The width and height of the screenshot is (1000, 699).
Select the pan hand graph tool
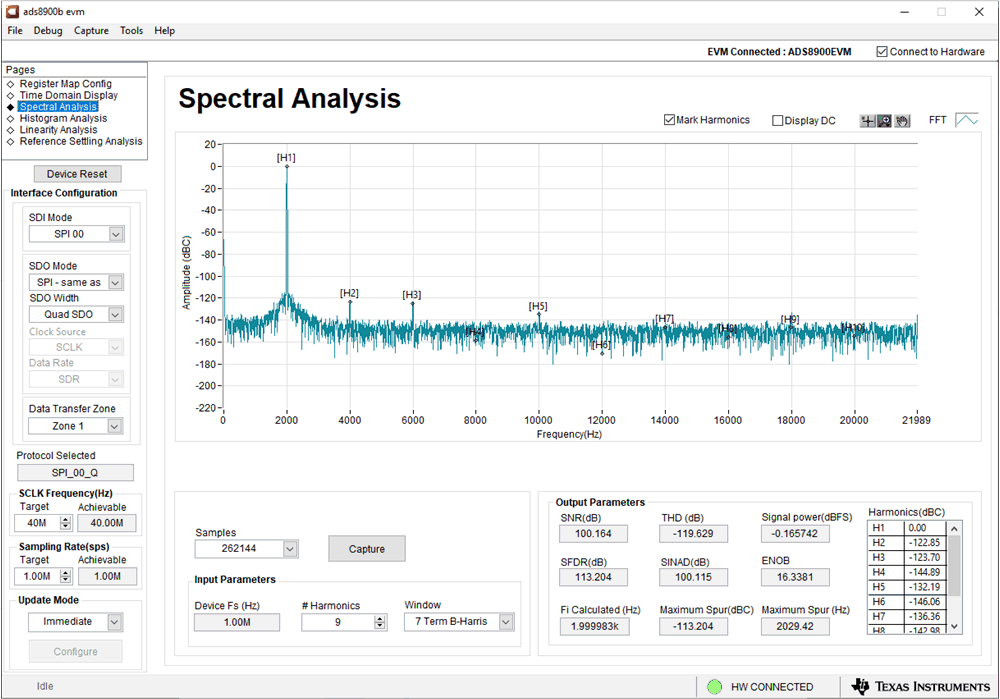click(x=901, y=121)
